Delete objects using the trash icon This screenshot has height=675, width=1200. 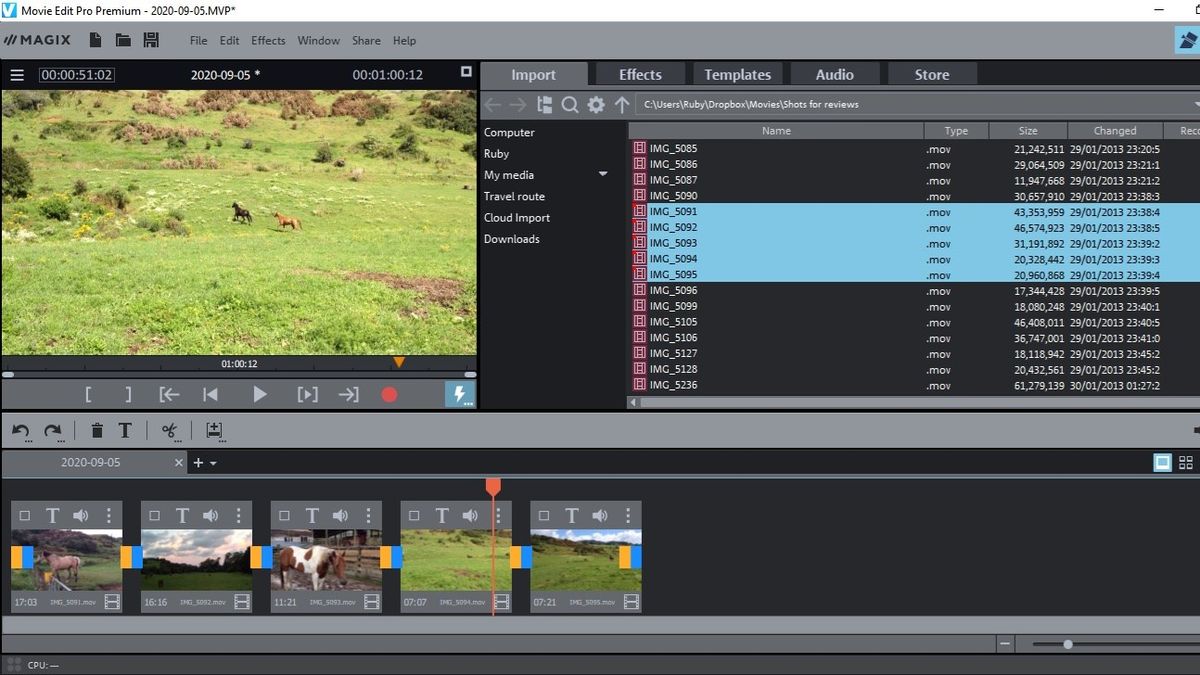tap(96, 430)
